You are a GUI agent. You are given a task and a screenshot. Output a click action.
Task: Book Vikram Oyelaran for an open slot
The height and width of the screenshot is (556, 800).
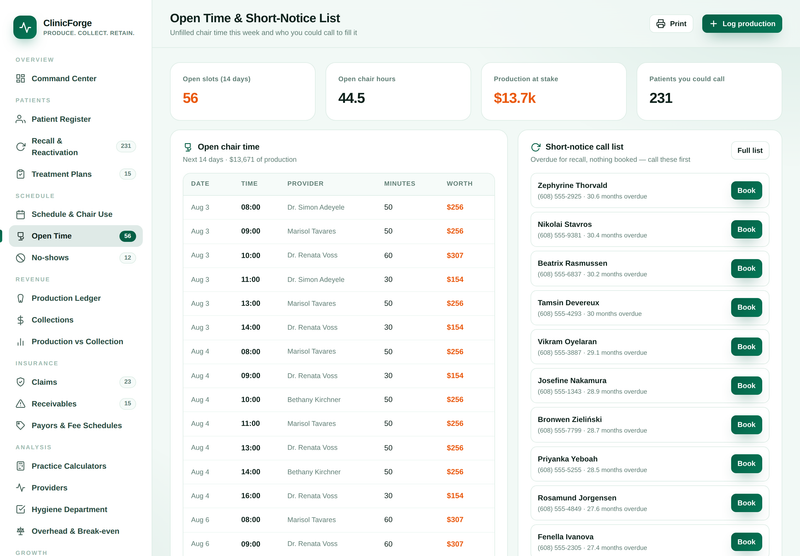click(746, 347)
